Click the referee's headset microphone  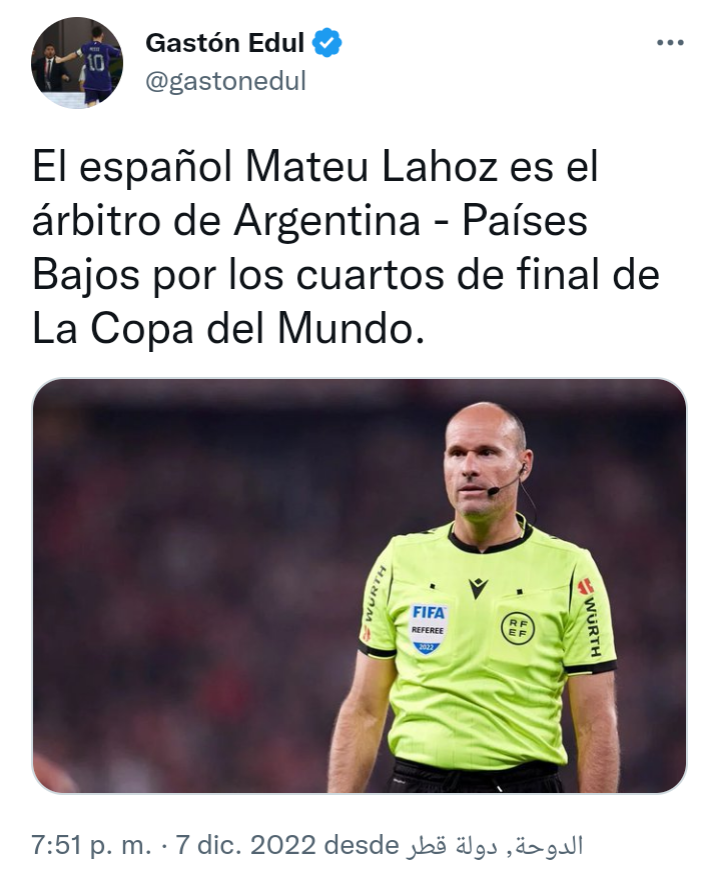point(493,490)
